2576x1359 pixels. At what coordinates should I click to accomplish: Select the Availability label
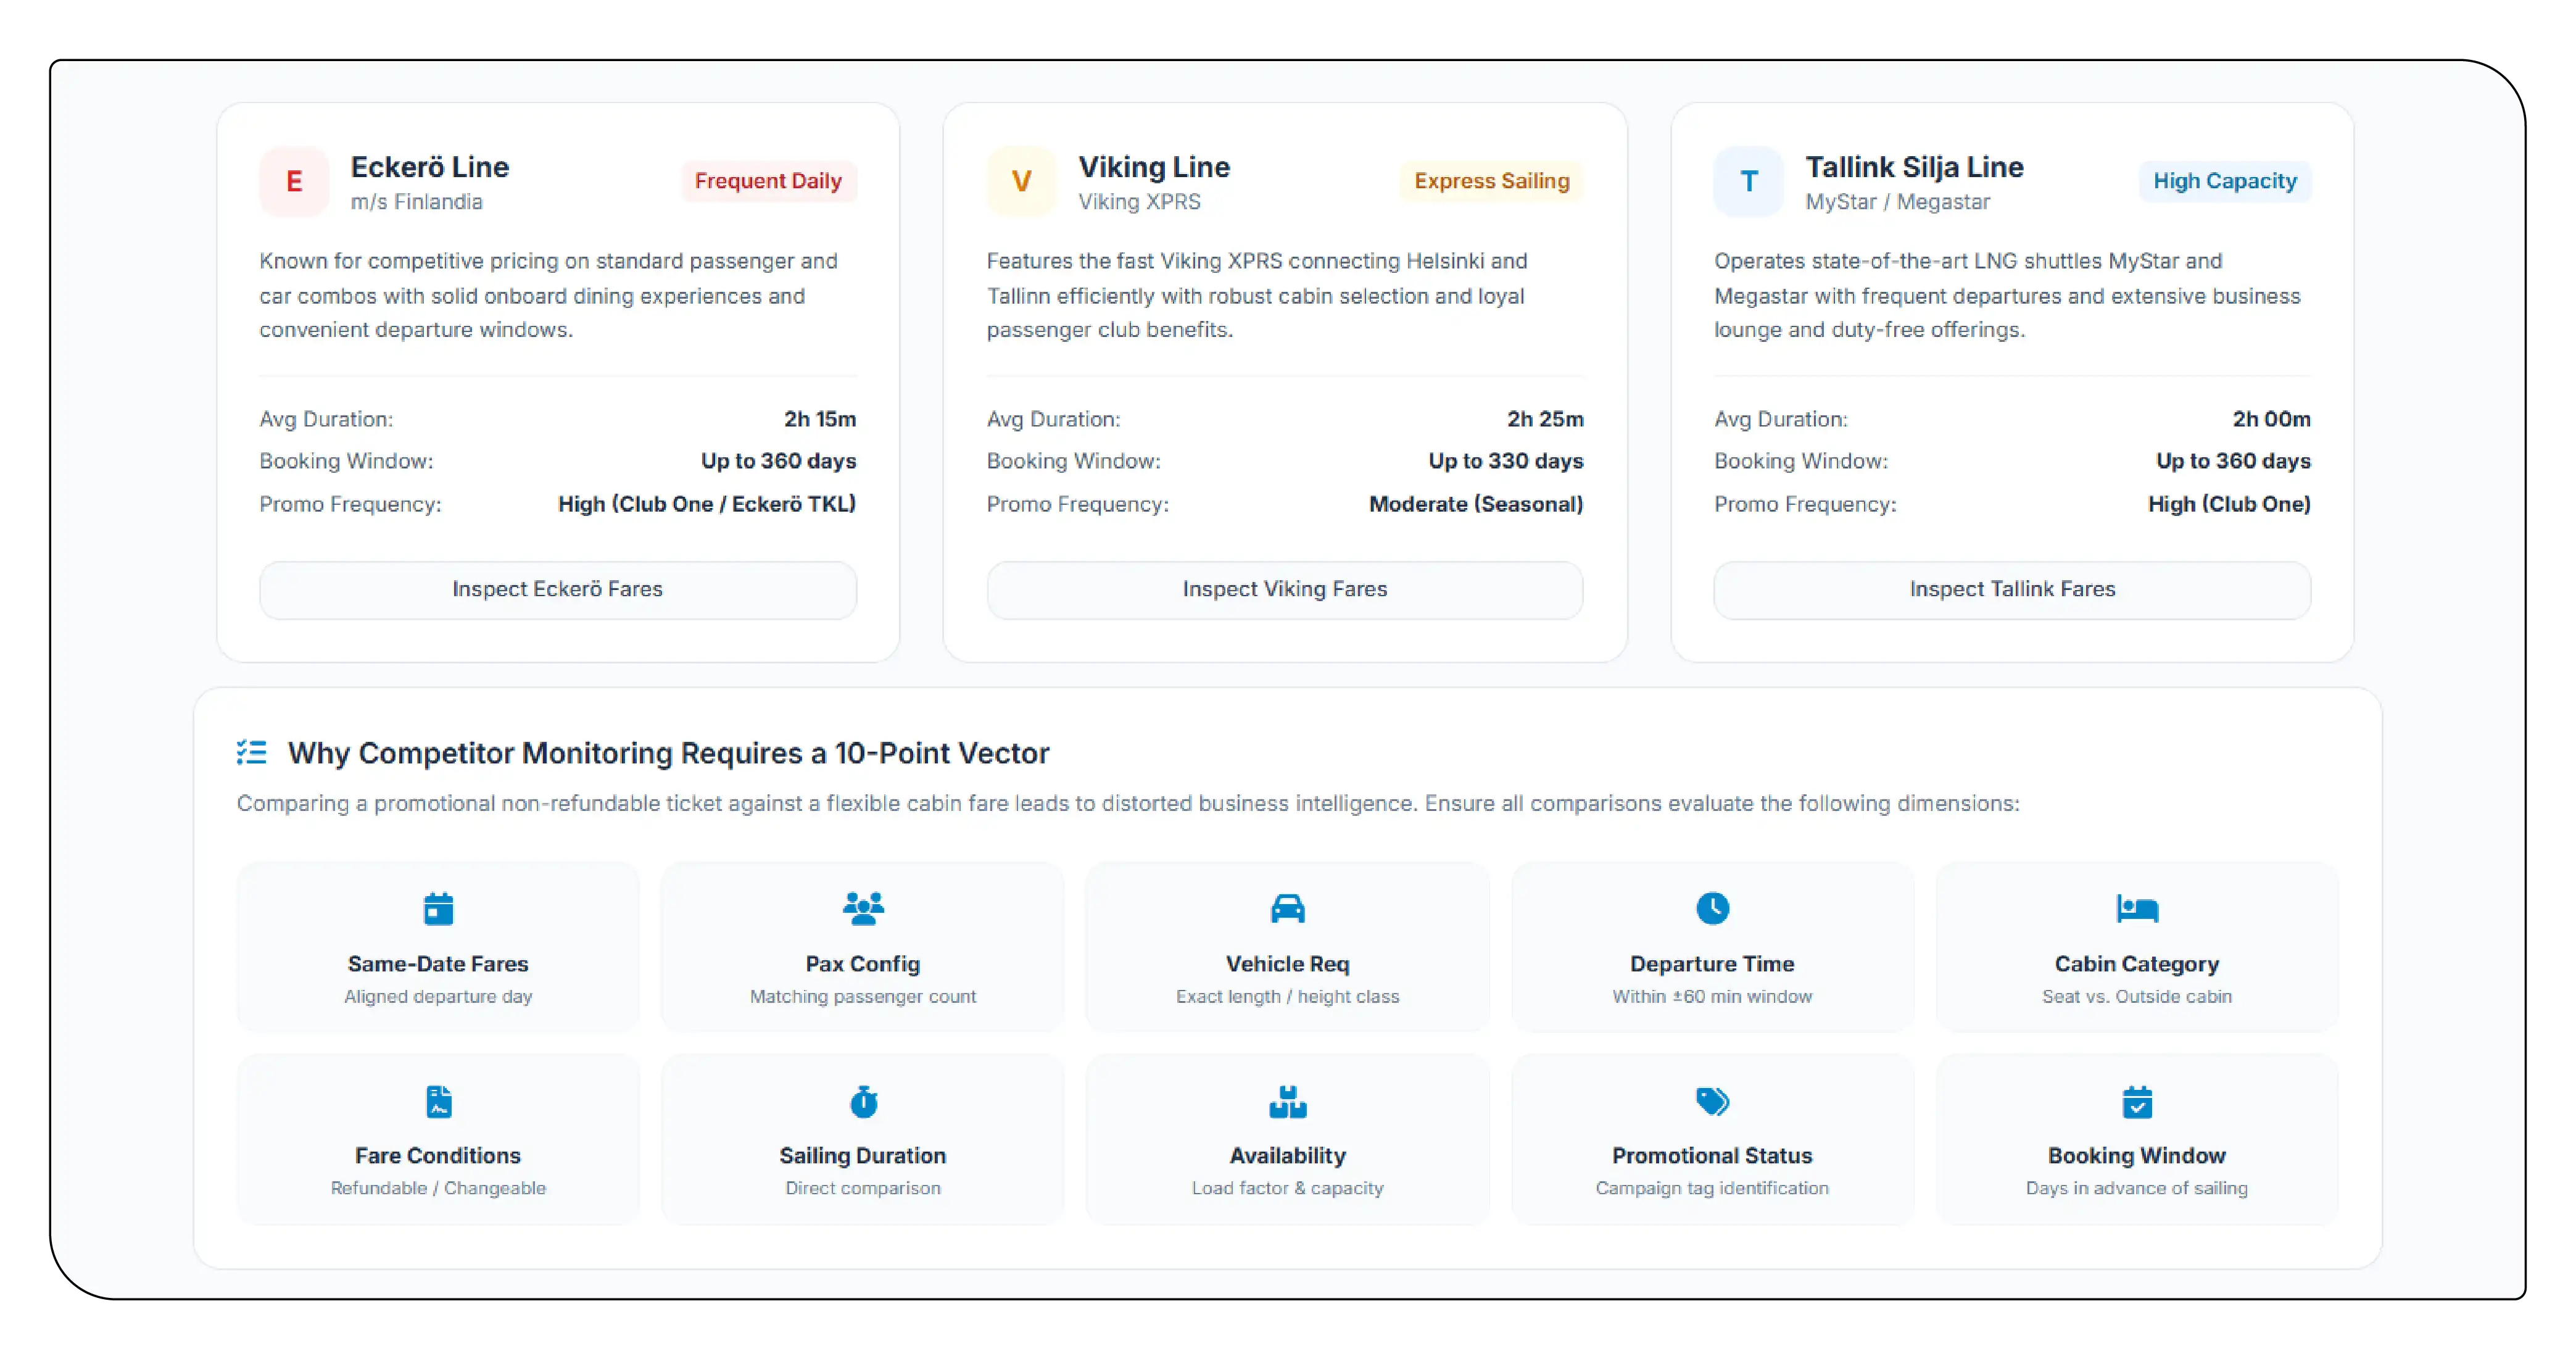pos(1287,1156)
